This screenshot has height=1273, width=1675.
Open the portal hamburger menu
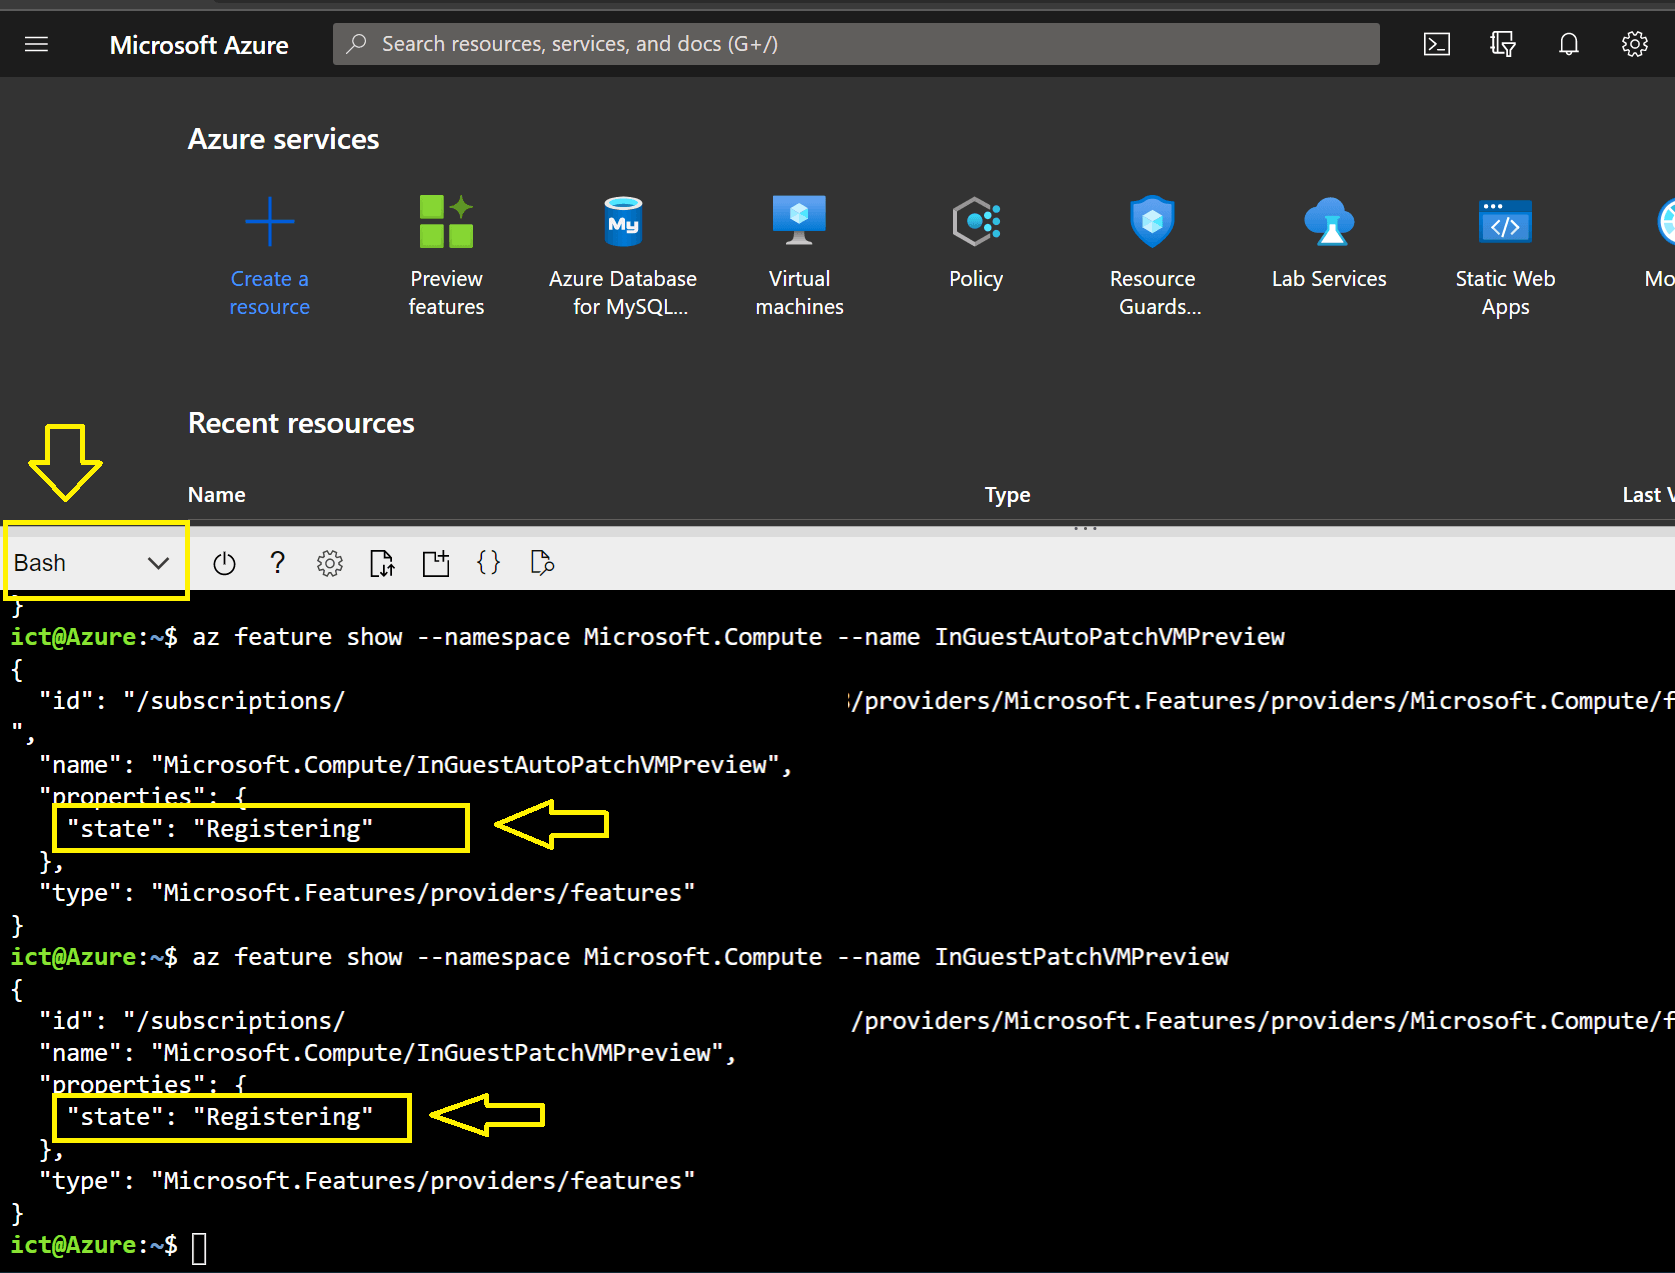(37, 44)
